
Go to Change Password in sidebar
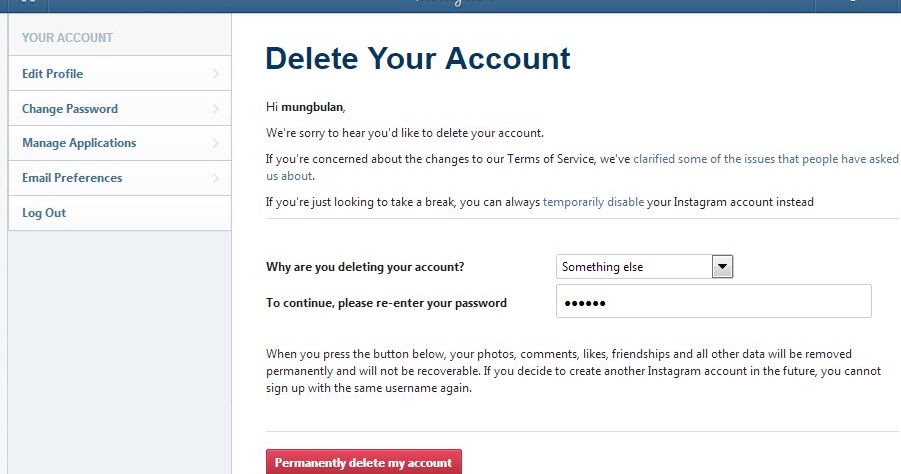(x=70, y=109)
